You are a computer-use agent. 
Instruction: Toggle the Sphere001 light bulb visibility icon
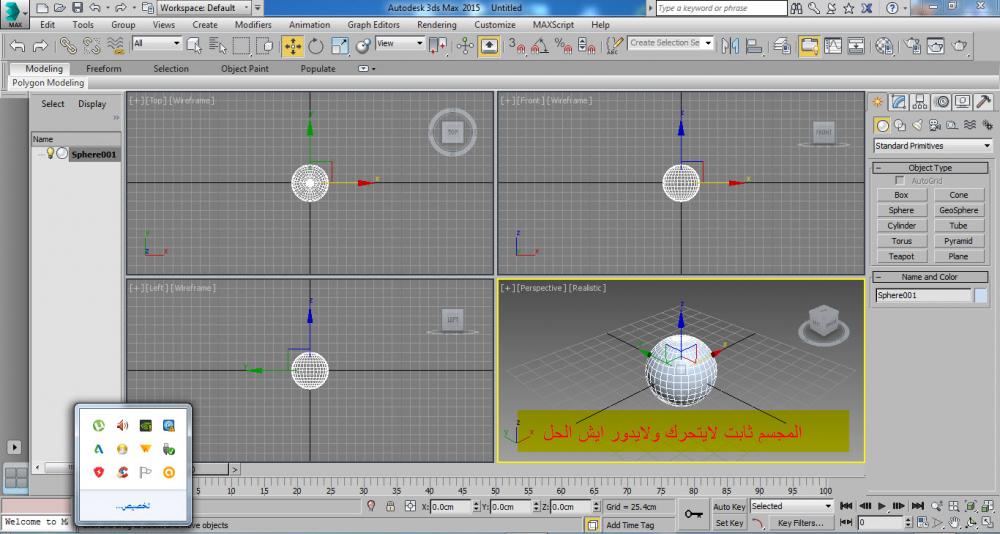49,154
